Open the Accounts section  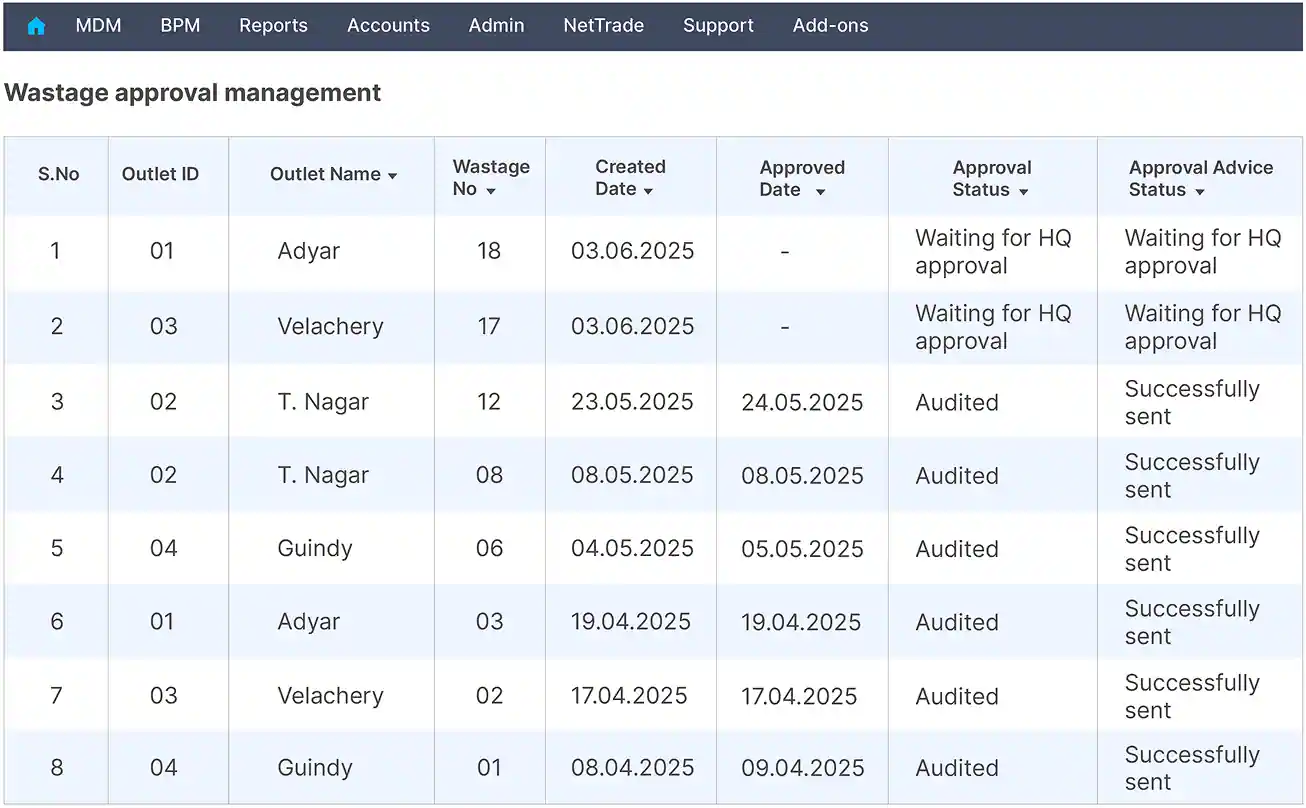click(x=388, y=25)
